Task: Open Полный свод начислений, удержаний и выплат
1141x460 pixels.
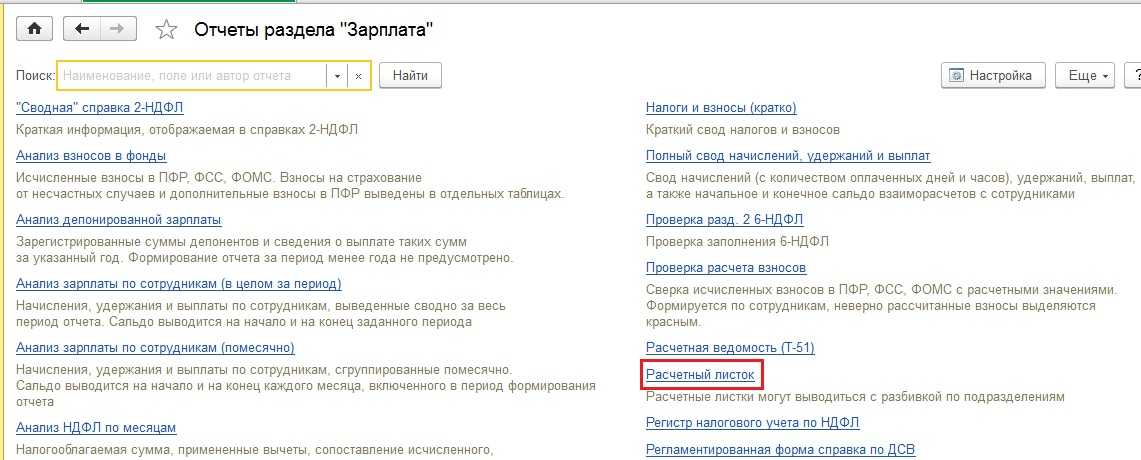Action: click(x=788, y=155)
